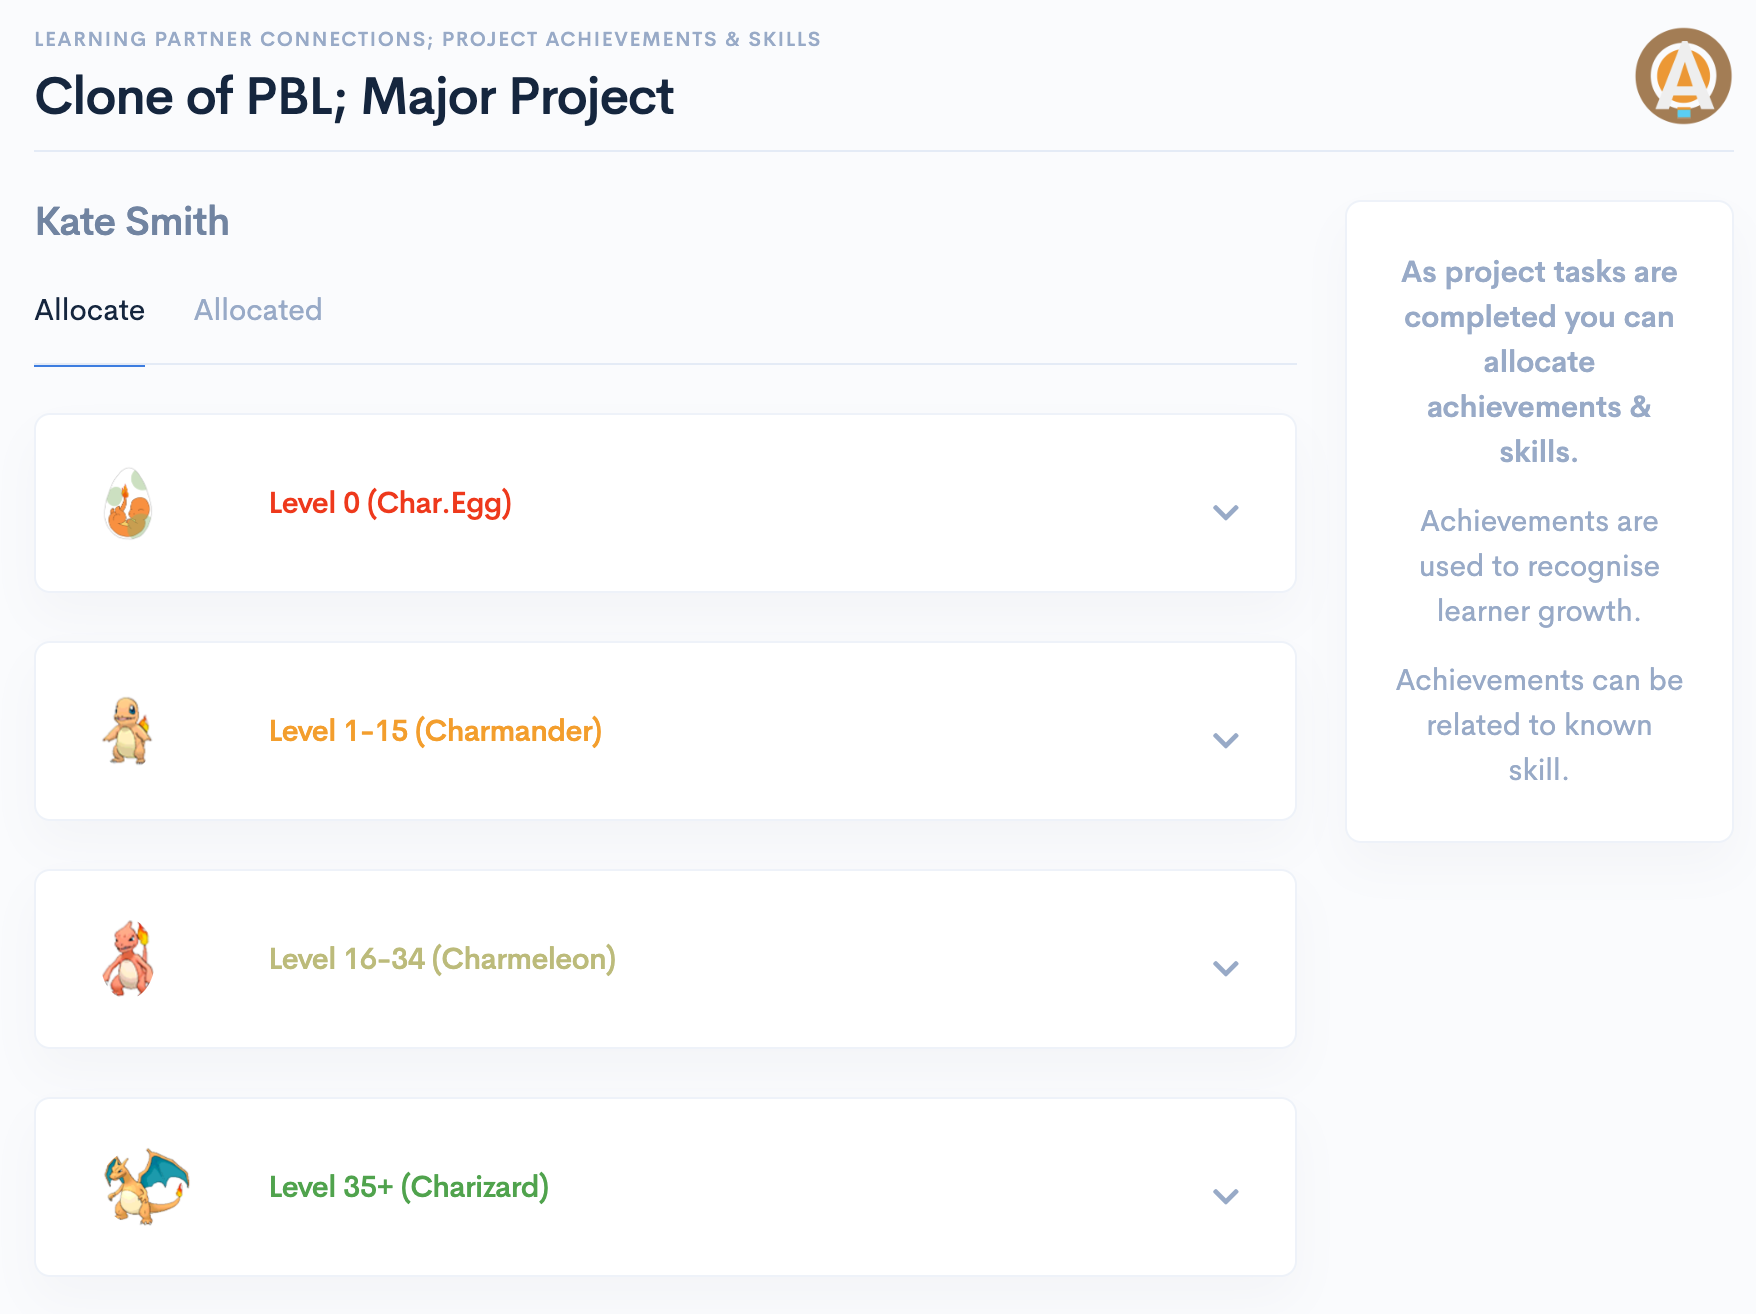Click the 'Achievements are used to recognise' text
Viewport: 1756px width, 1314px height.
click(x=1539, y=566)
